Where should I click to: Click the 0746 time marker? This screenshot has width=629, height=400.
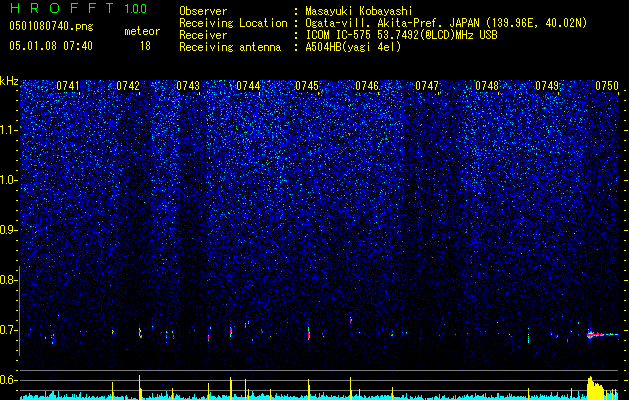point(367,86)
